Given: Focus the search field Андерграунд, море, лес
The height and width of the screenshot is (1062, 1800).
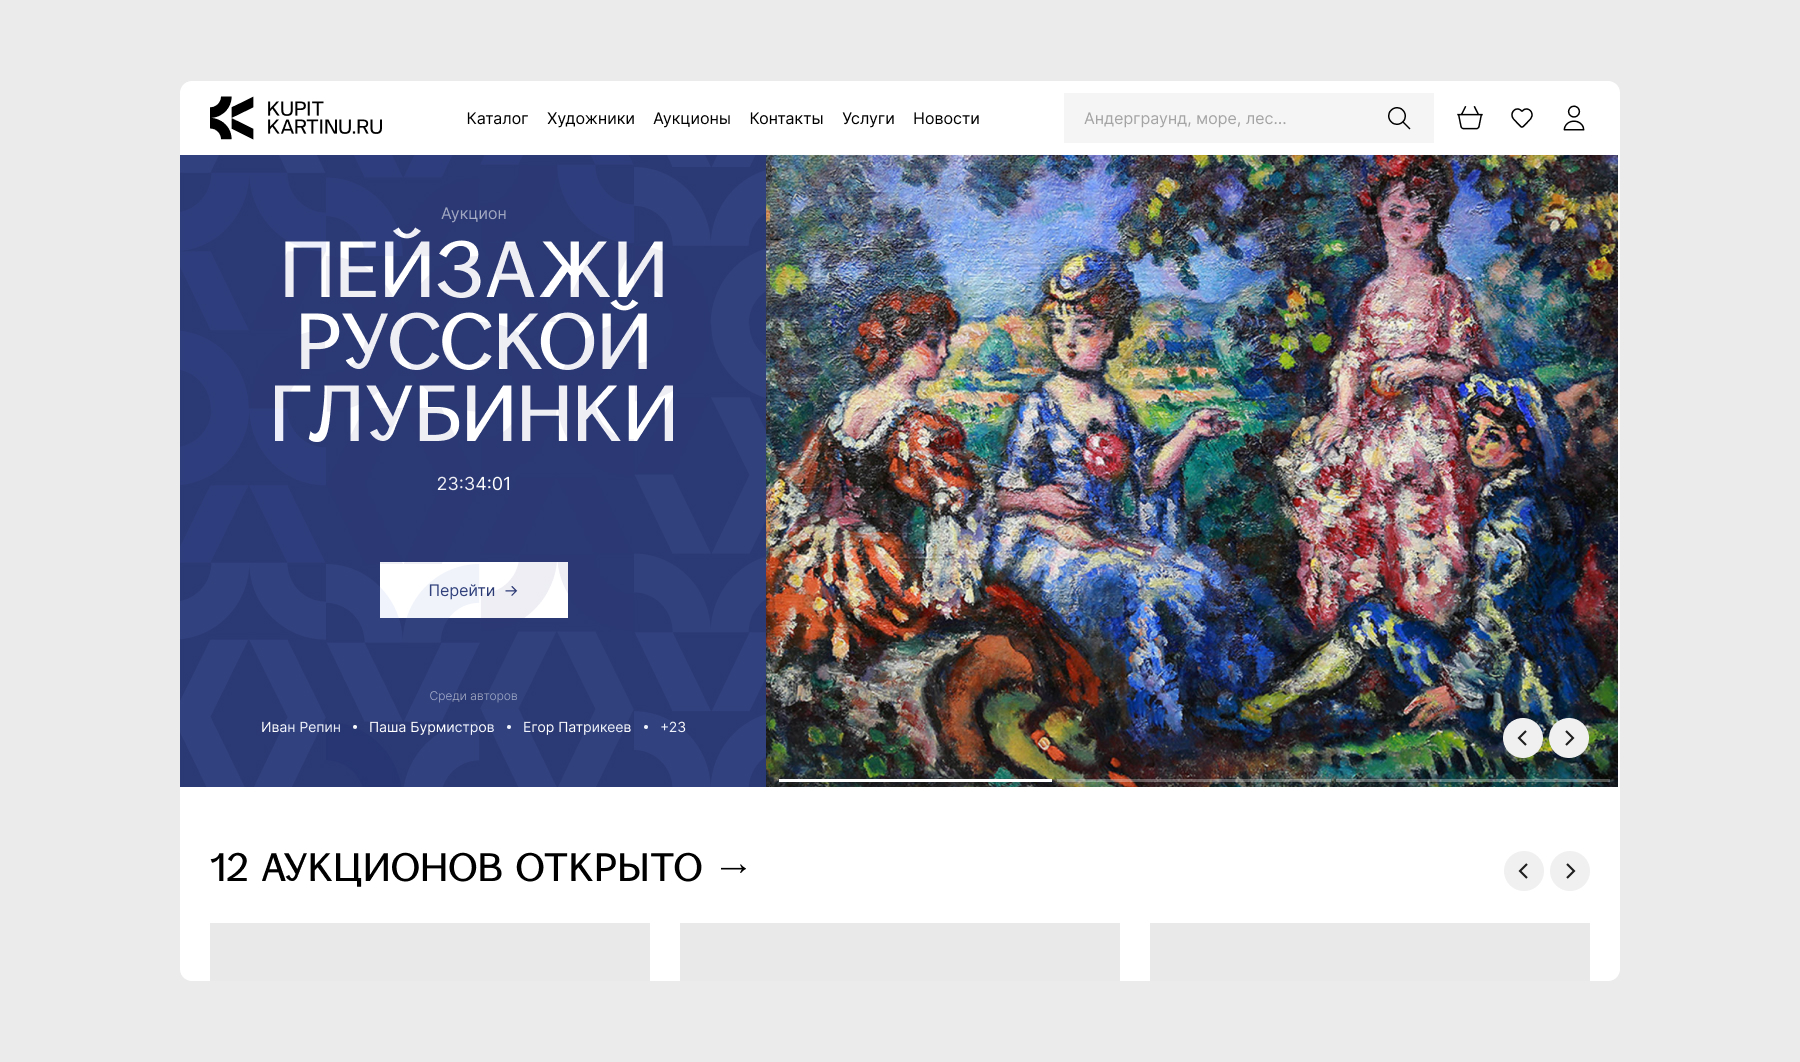Looking at the screenshot, I should tap(1249, 118).
